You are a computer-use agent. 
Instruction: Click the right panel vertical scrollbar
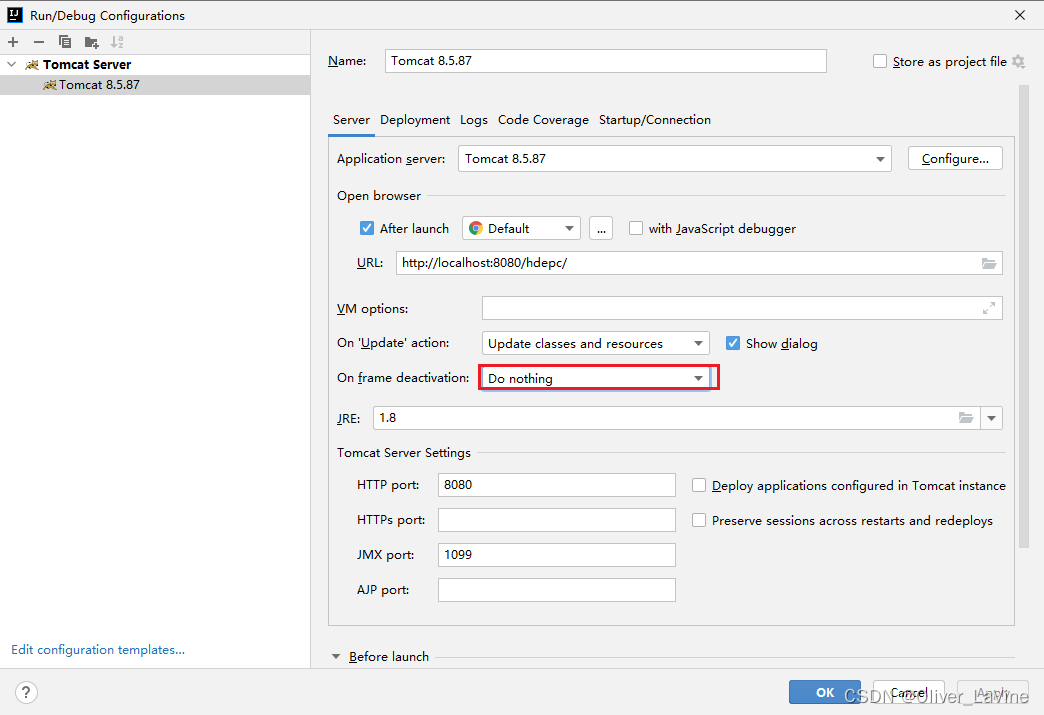click(x=1024, y=317)
